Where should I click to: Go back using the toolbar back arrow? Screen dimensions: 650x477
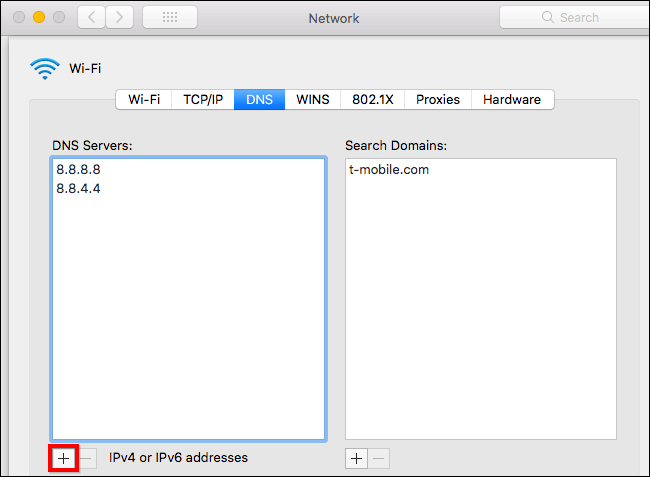tap(92, 17)
